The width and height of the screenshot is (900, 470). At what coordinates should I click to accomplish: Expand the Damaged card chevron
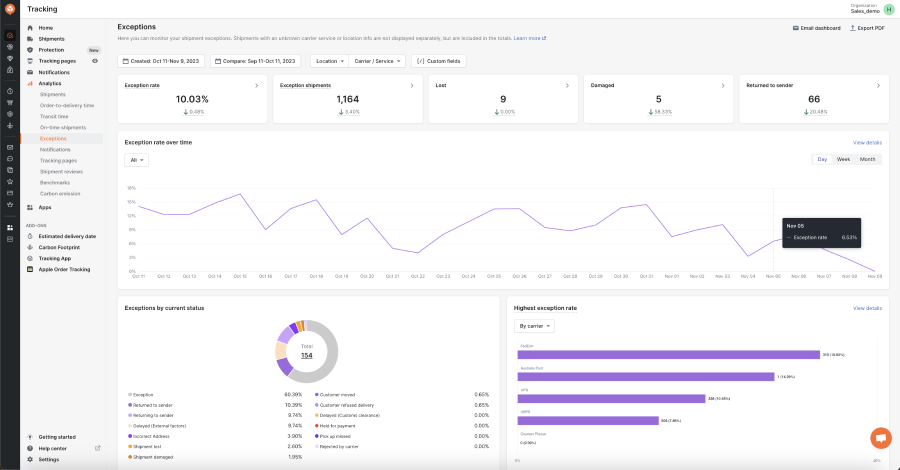[723, 86]
